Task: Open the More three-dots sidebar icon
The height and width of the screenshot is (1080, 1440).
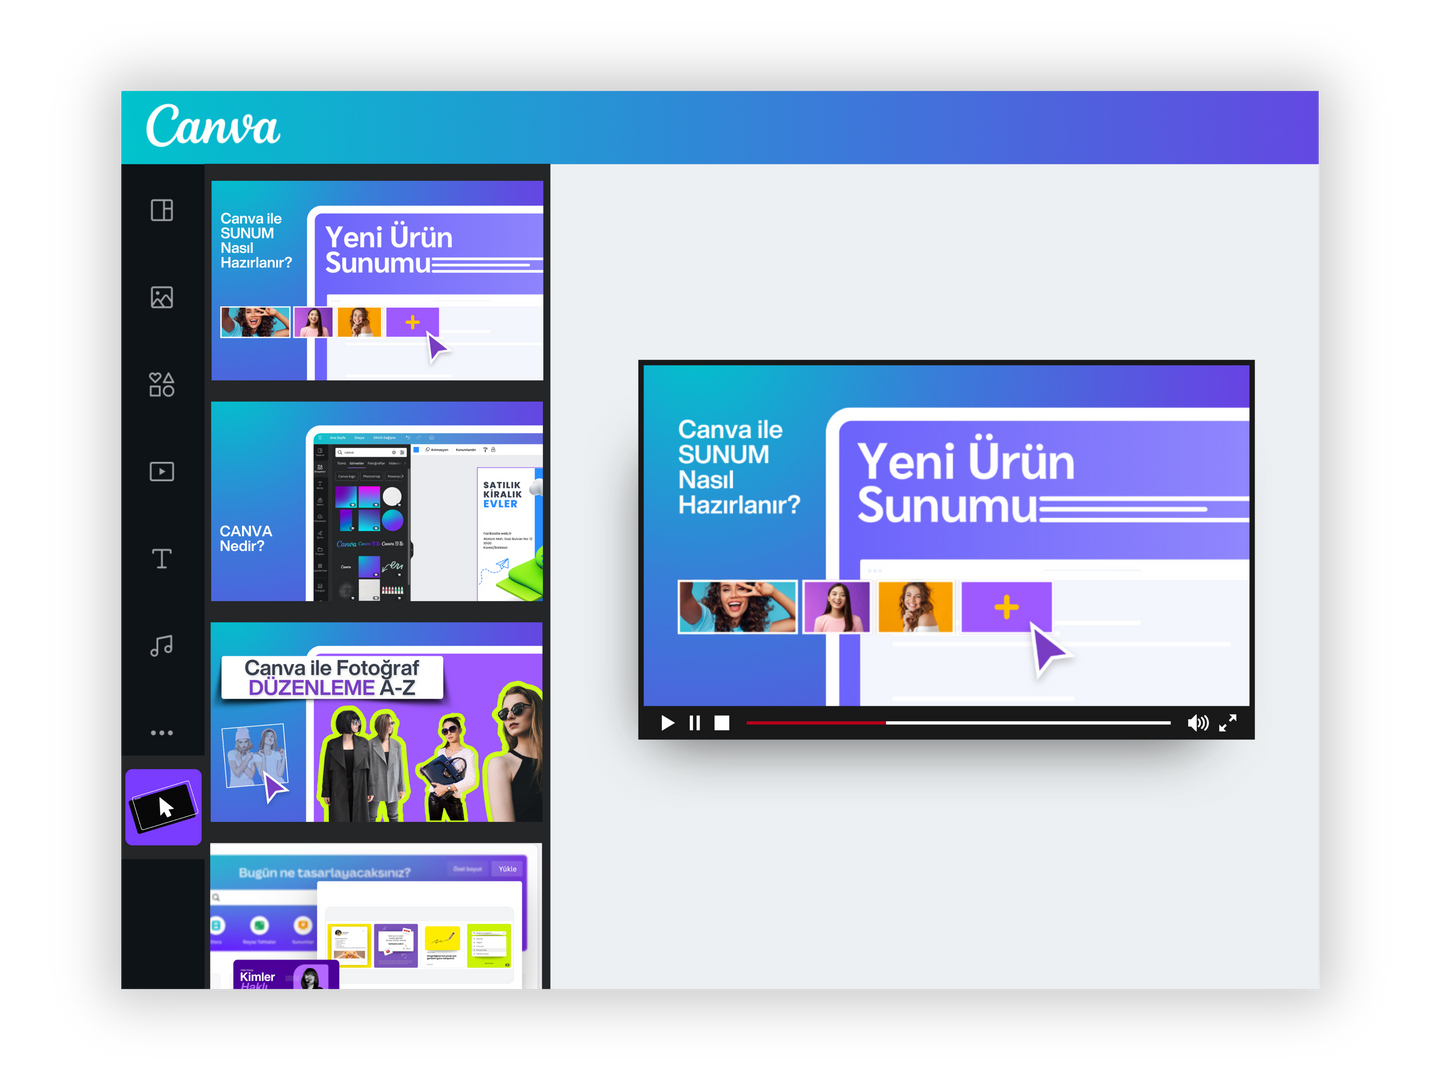Action: 162,733
